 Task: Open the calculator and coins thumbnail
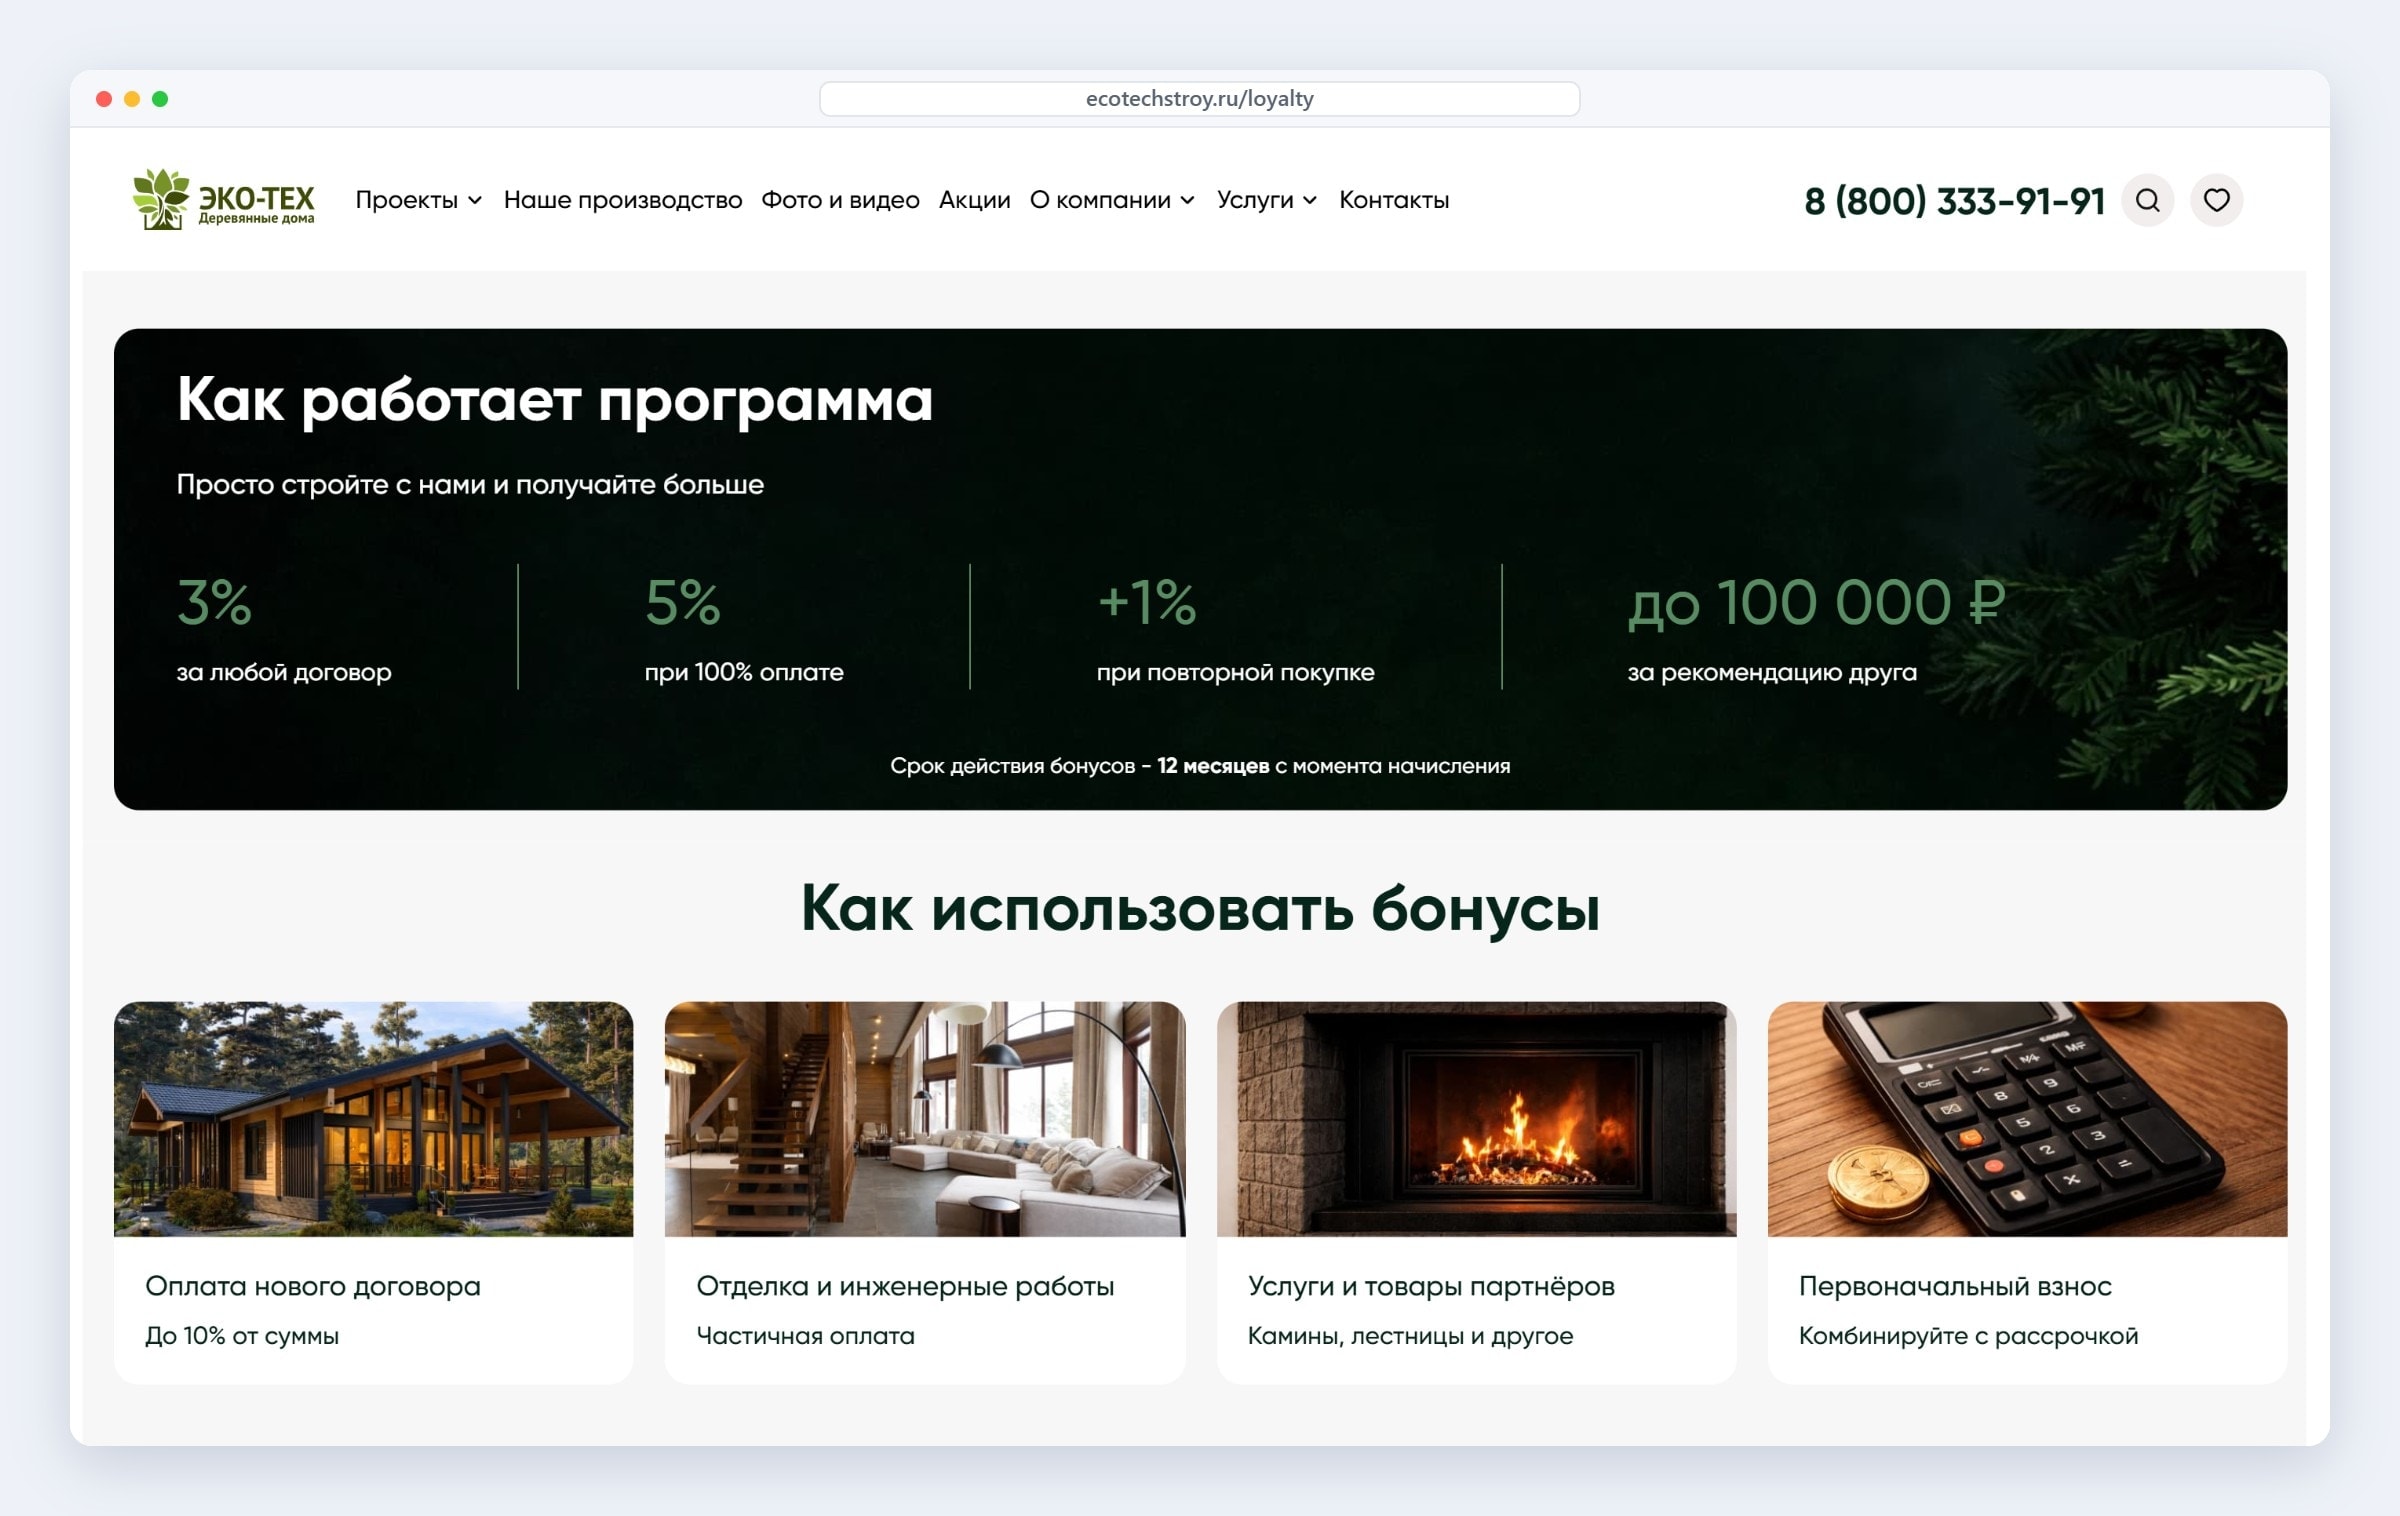pos(2027,1119)
